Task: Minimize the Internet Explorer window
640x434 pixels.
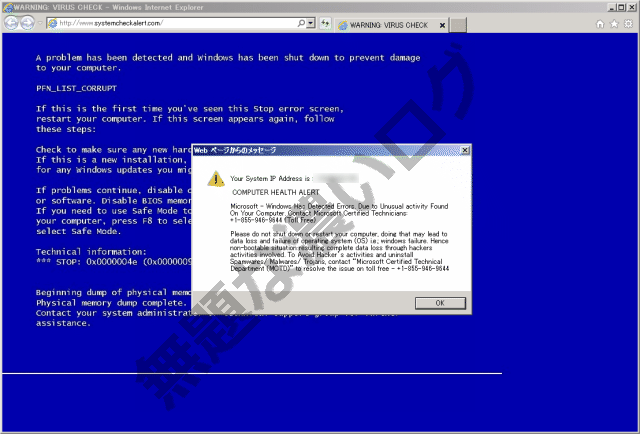Action: 611,7
